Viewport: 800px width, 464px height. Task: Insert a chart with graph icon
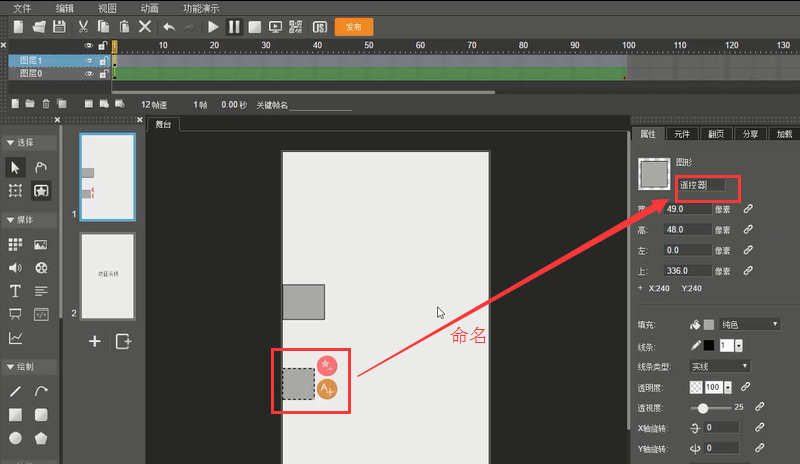[x=15, y=337]
